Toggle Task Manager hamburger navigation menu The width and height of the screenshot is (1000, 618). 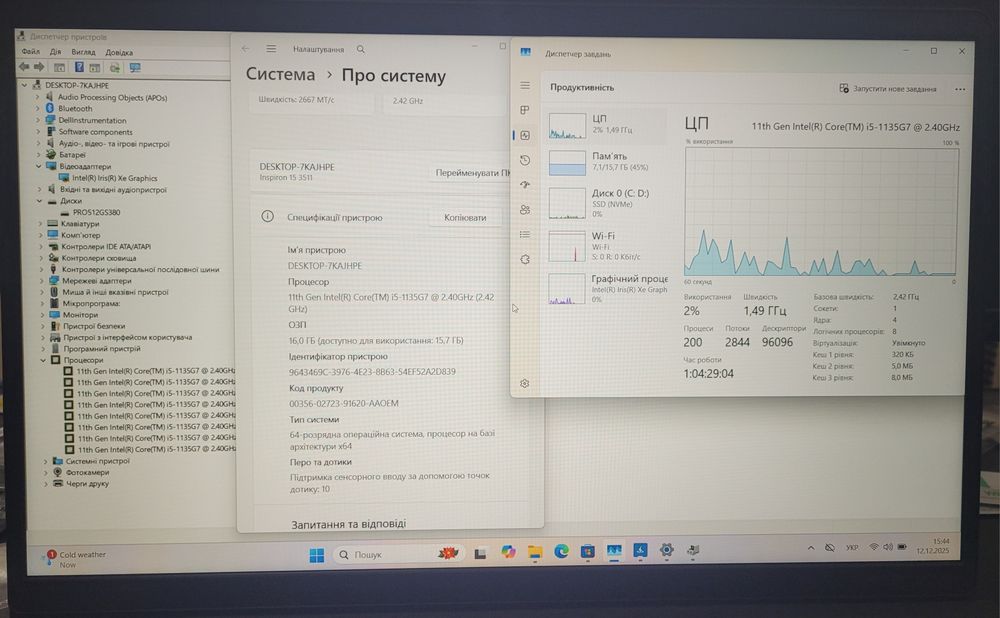pyautogui.click(x=524, y=85)
